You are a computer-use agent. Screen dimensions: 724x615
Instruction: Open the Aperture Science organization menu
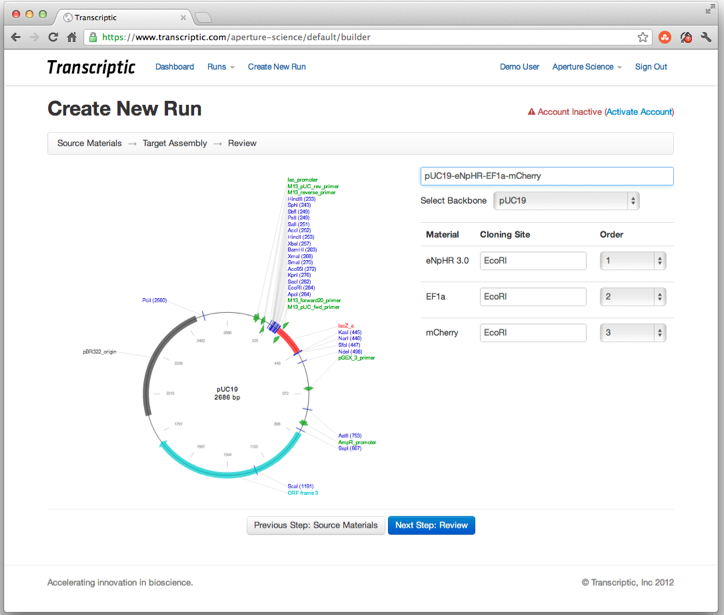[586, 67]
